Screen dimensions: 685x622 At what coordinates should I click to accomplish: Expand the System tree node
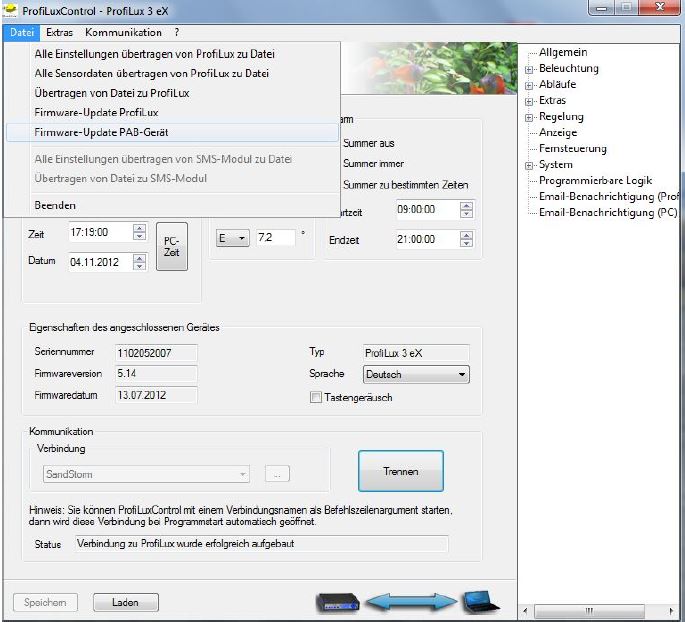pos(529,165)
